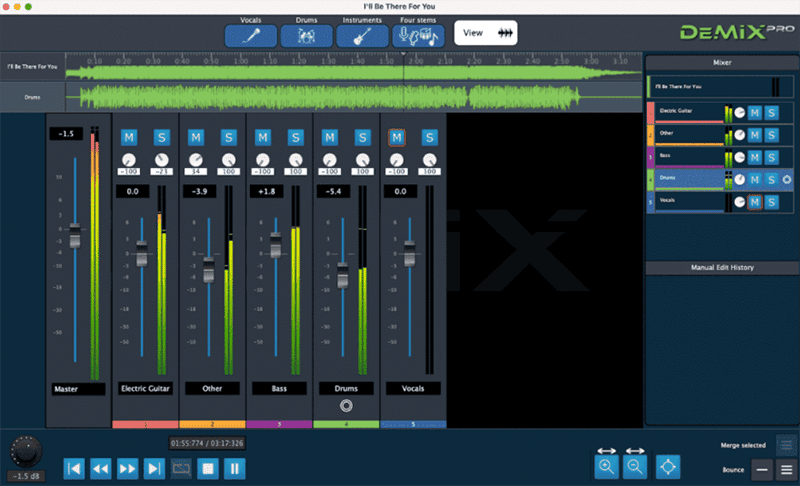
Task: Start Vocals separation with the microphone icon
Action: pyautogui.click(x=251, y=36)
